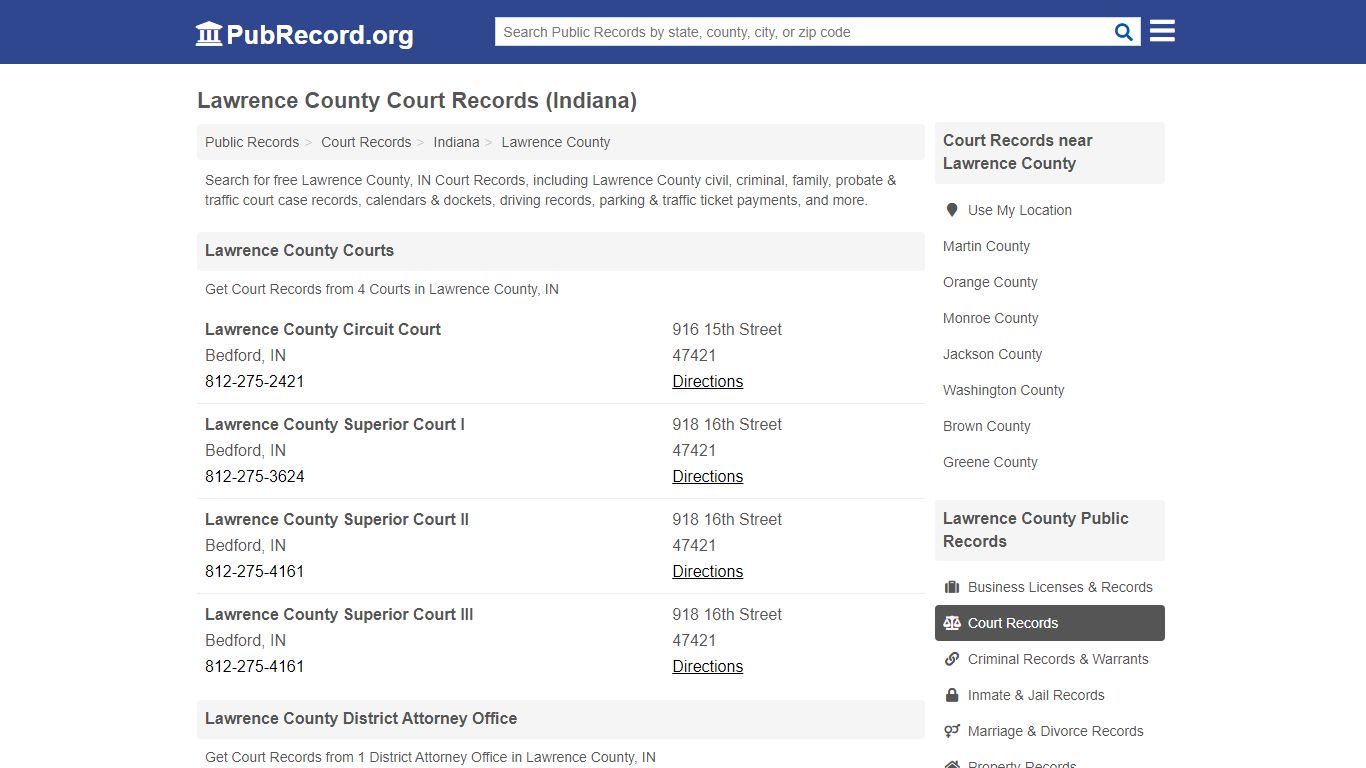Click the Lawrence County District Attorney Office heading
The height and width of the screenshot is (768, 1366).
[361, 719]
